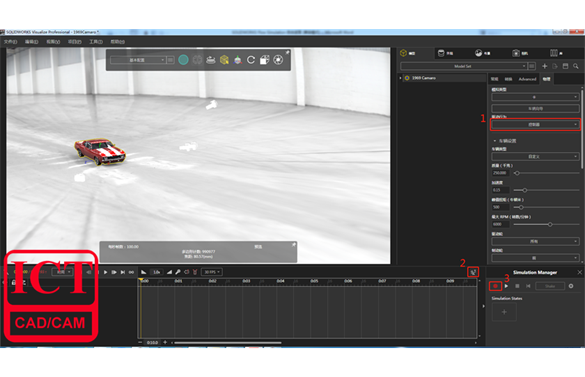
Task: Open the first dropdown under the physics tab
Action: (x=535, y=97)
